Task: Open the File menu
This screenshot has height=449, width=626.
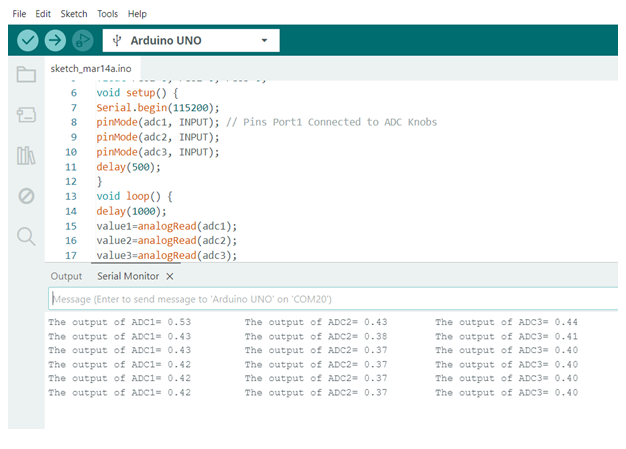Action: click(x=19, y=14)
